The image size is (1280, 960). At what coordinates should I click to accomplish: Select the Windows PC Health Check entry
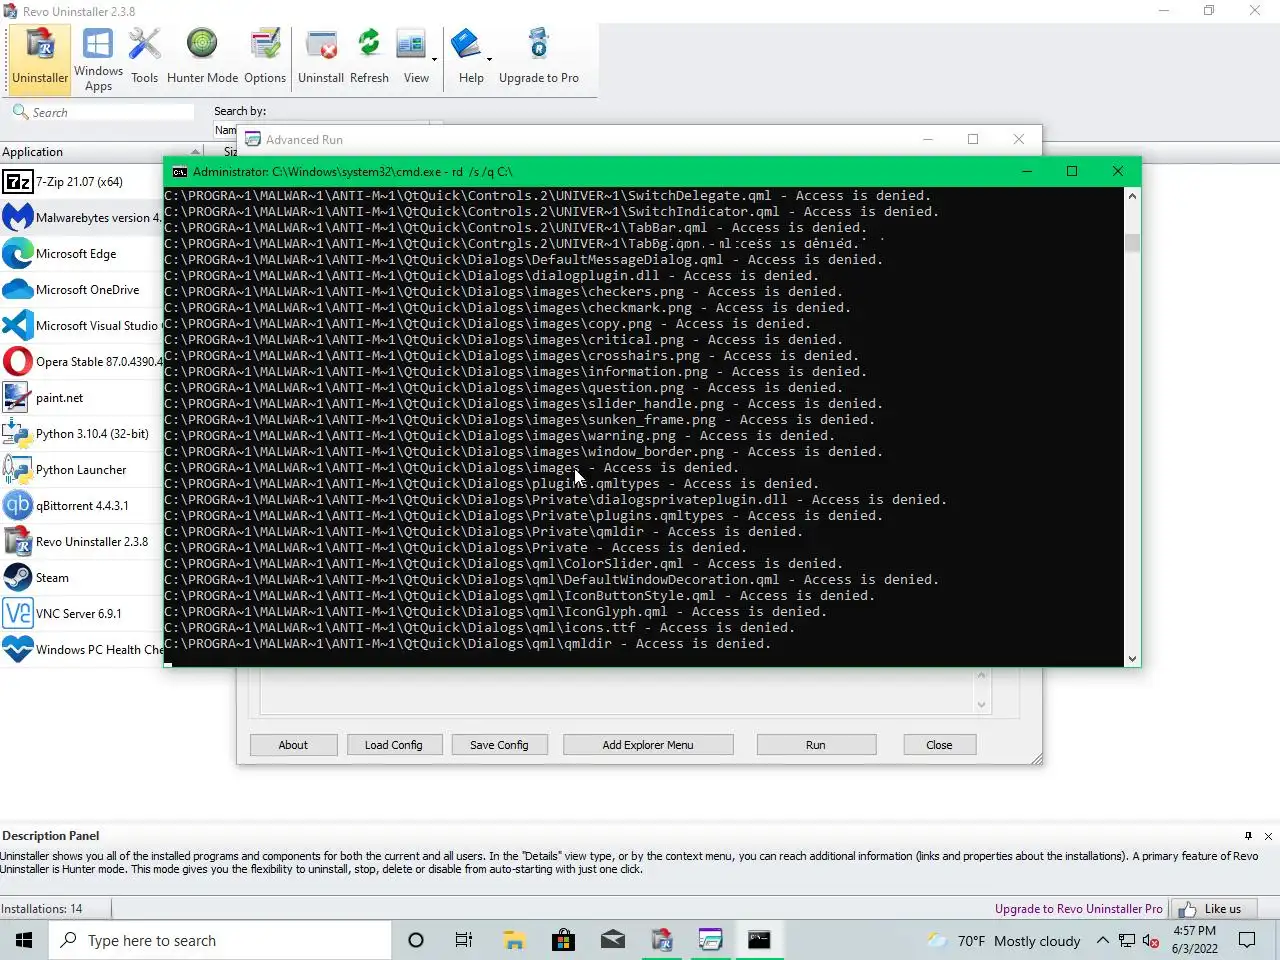(x=81, y=650)
